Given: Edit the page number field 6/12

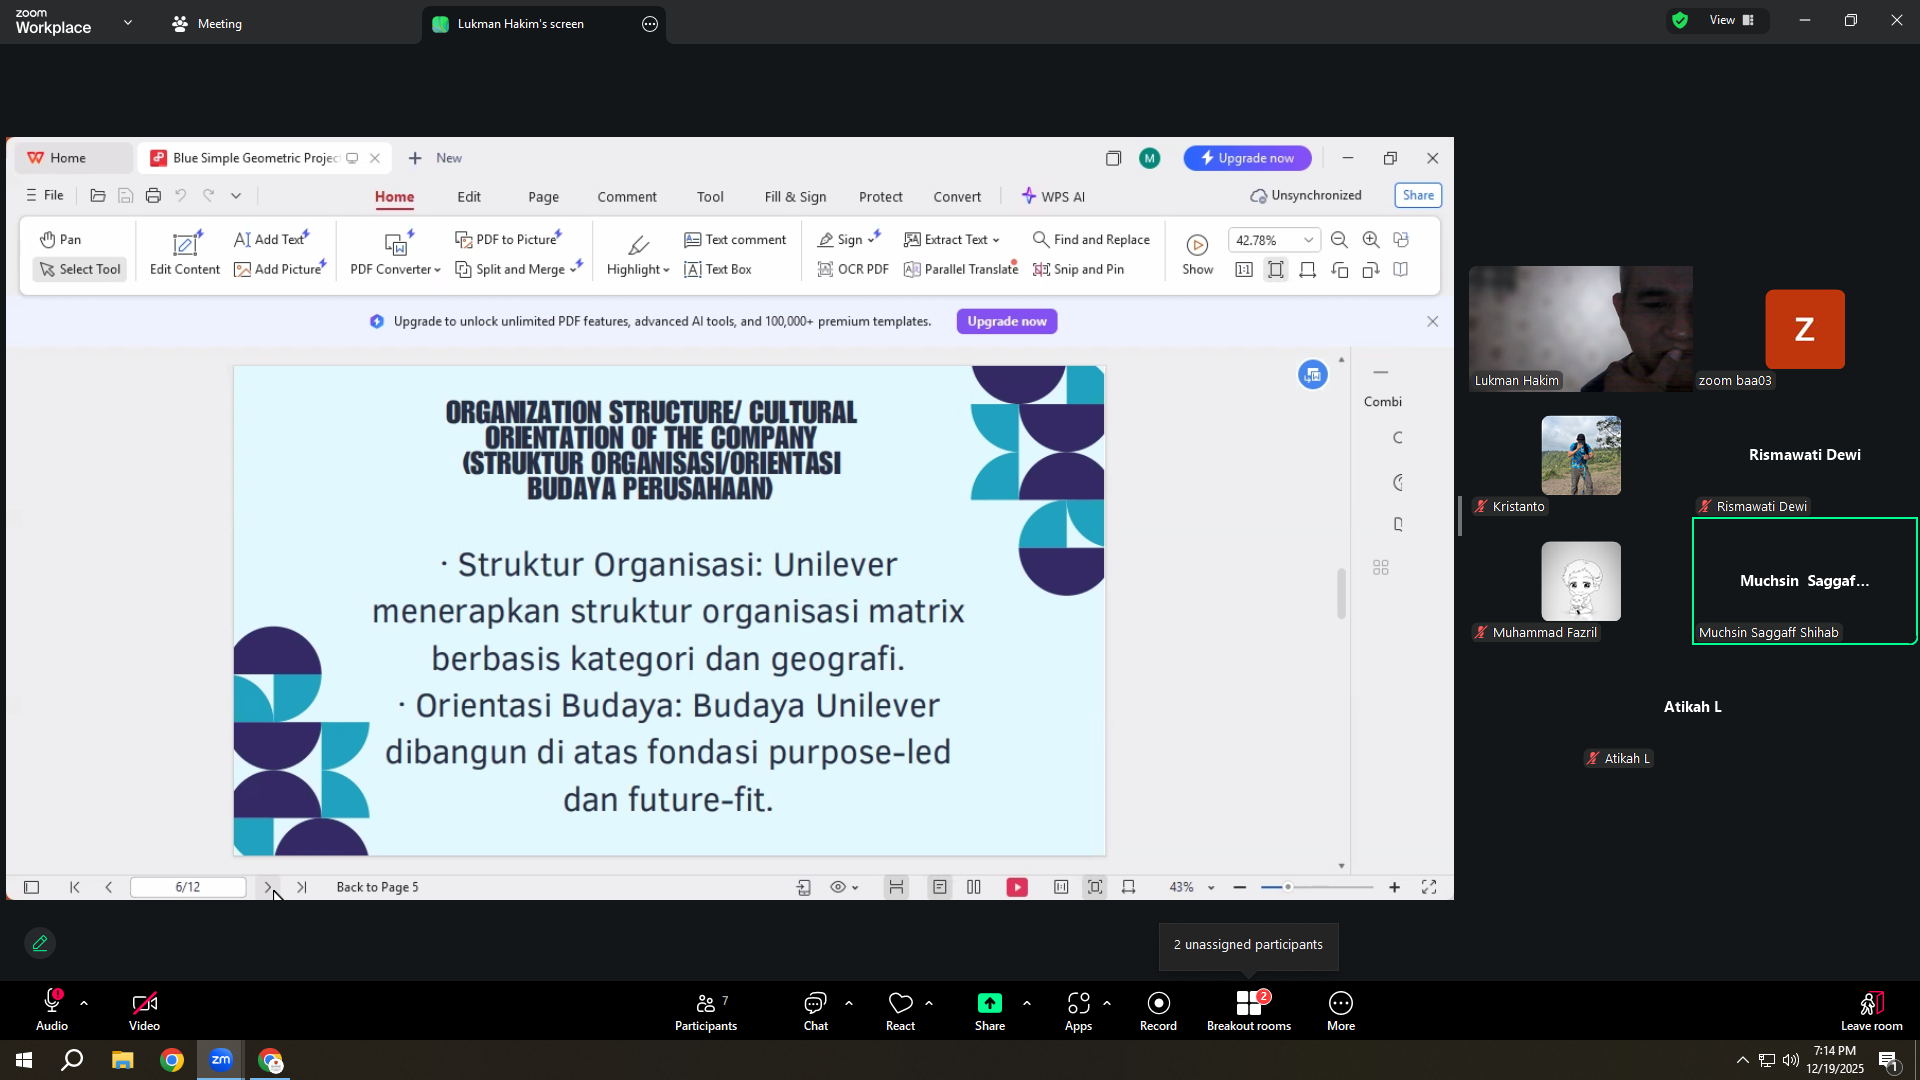Looking at the screenshot, I should (x=188, y=888).
